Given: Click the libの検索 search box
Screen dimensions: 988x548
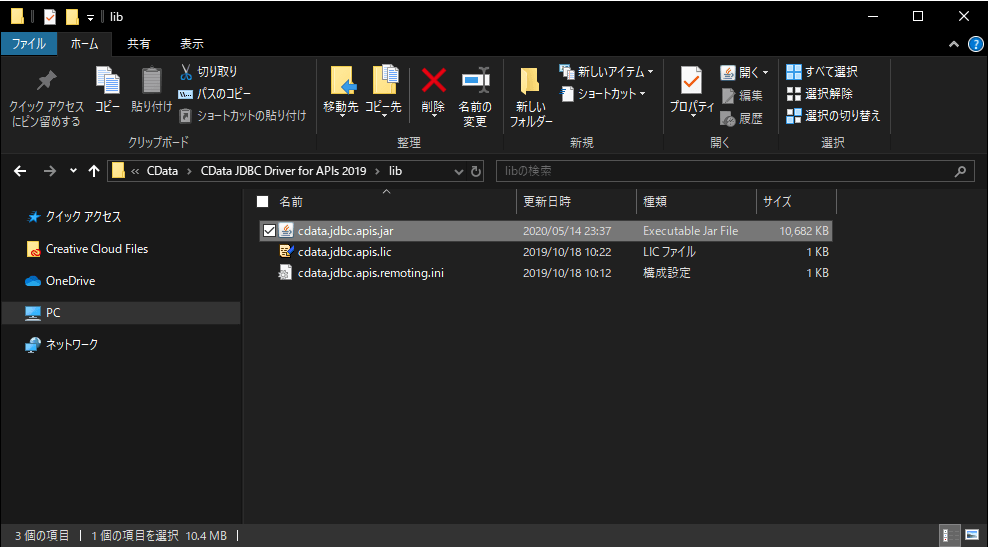Looking at the screenshot, I should 735,171.
